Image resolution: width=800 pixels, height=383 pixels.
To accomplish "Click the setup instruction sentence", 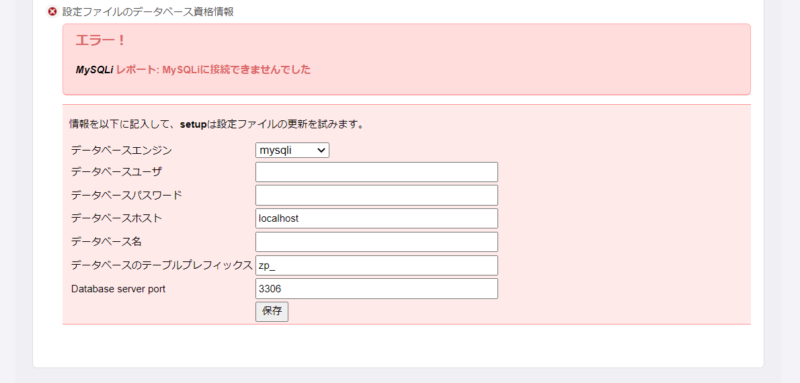I will pos(217,124).
